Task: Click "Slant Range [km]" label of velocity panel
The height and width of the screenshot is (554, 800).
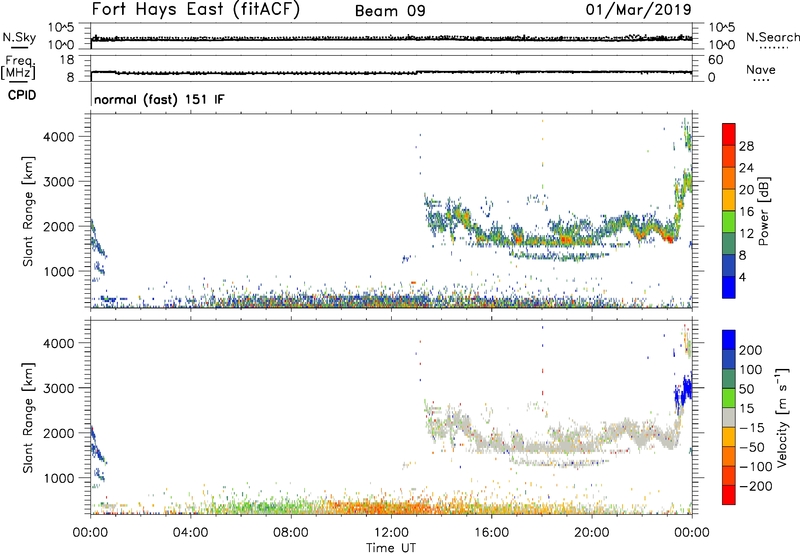Action: [x=28, y=418]
